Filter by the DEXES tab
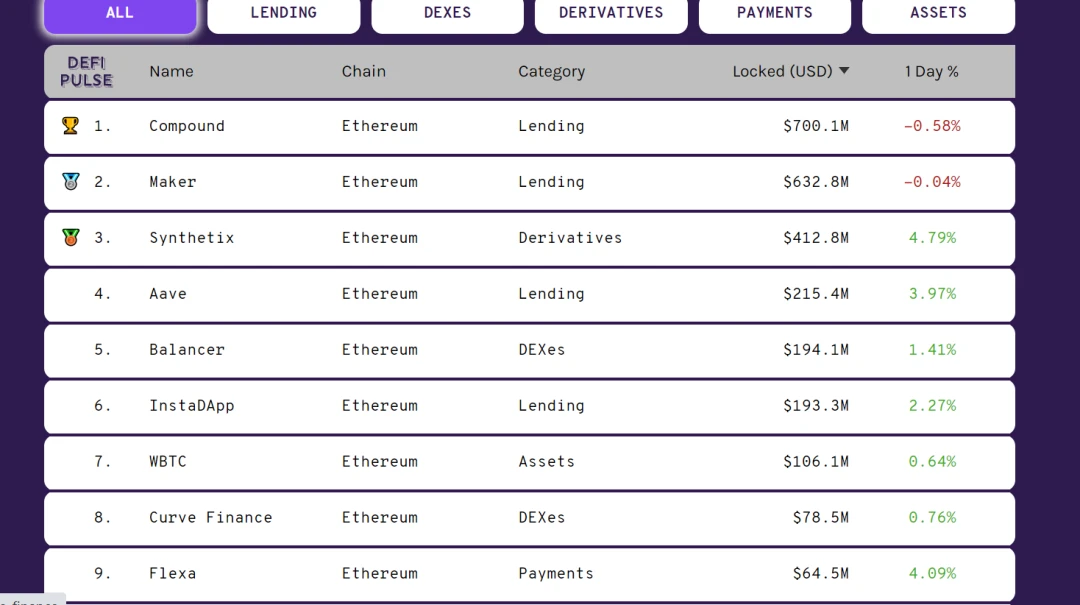This screenshot has width=1080, height=605. click(x=447, y=13)
